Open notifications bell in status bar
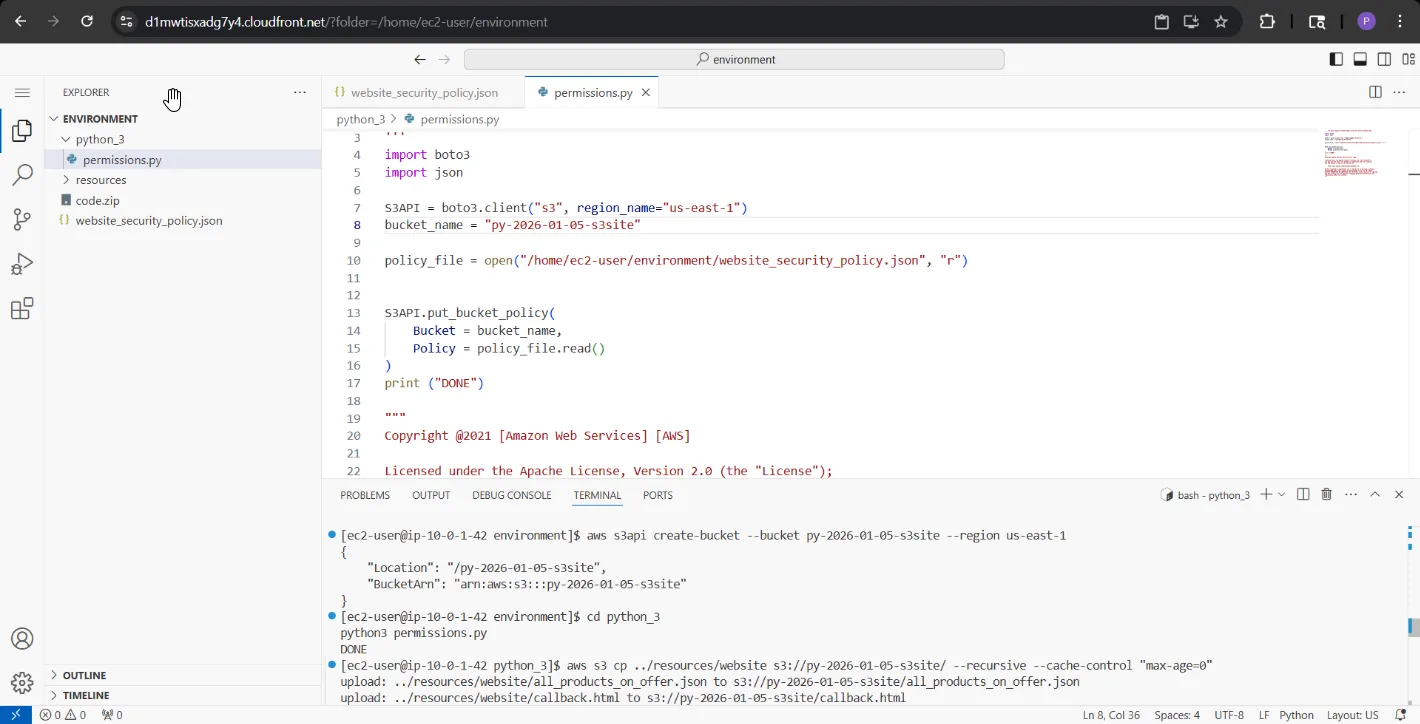This screenshot has height=724, width=1420. pyautogui.click(x=1403, y=715)
